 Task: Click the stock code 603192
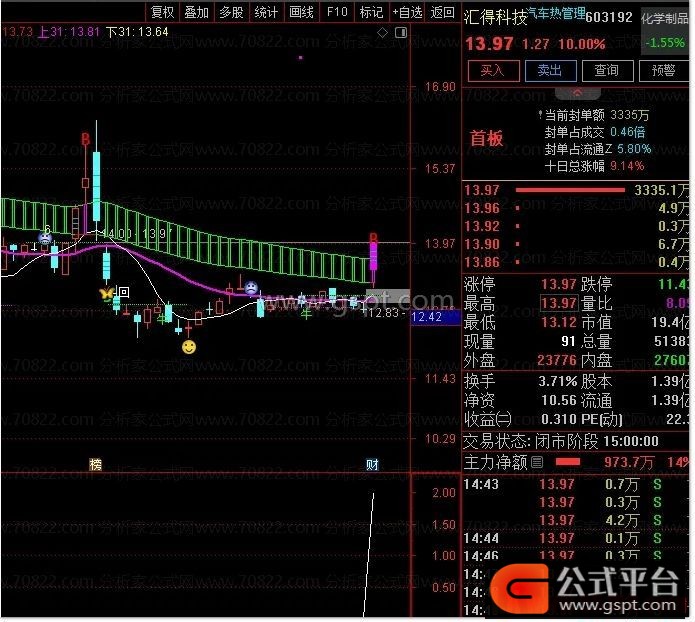coord(609,17)
